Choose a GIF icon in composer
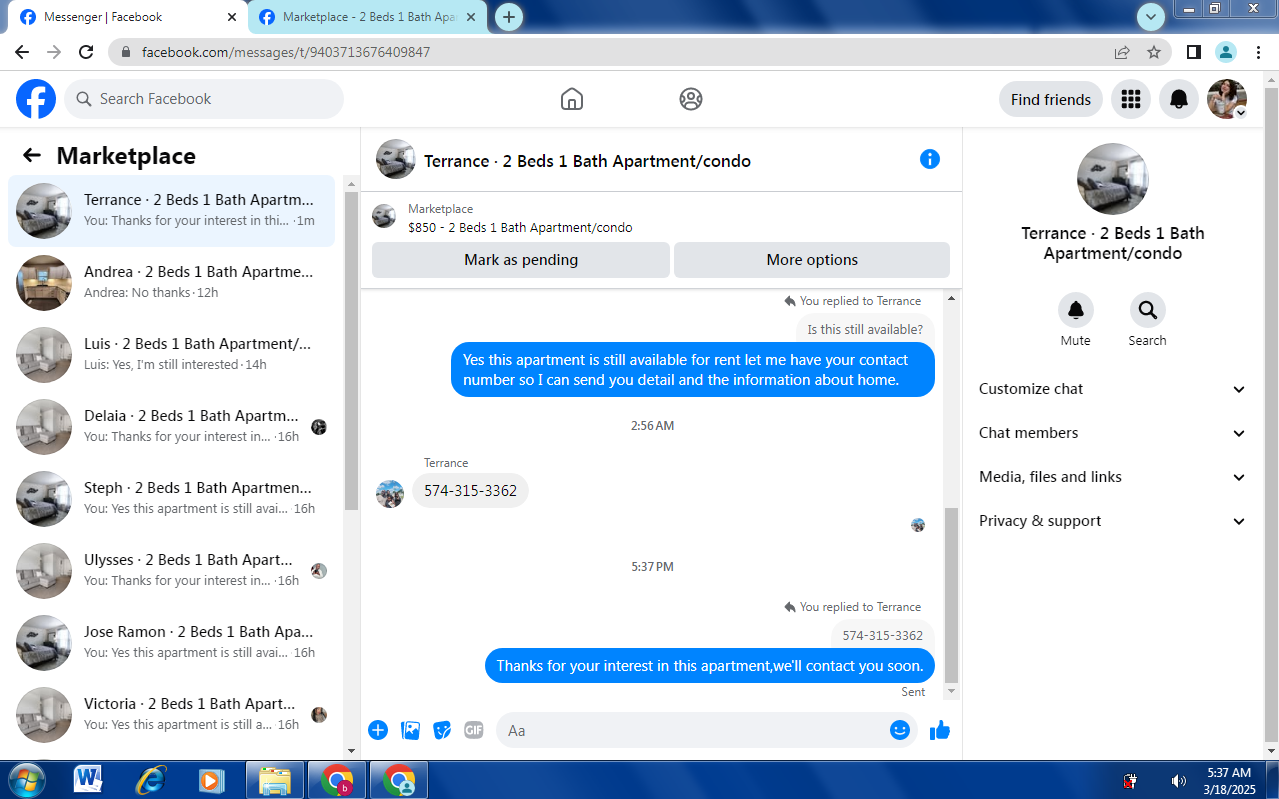The width and height of the screenshot is (1279, 799). click(x=474, y=730)
